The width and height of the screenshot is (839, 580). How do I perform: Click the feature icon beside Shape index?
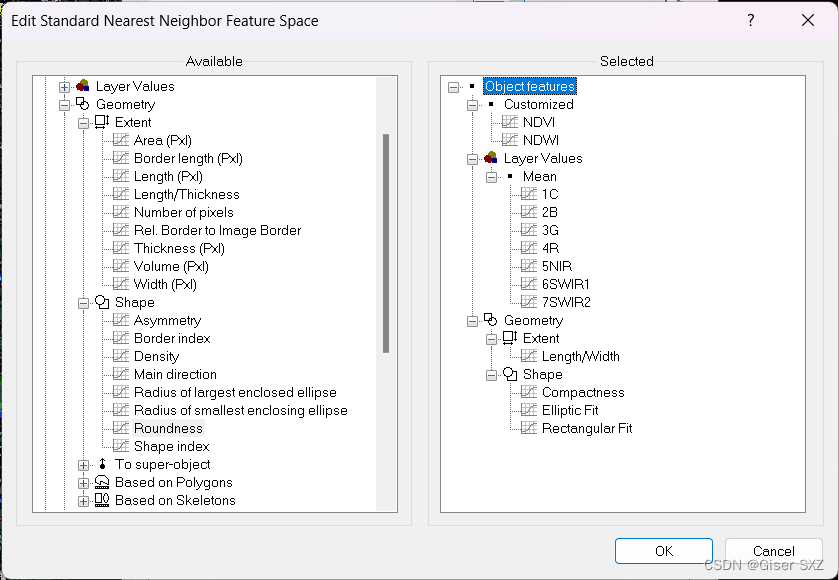(x=121, y=446)
